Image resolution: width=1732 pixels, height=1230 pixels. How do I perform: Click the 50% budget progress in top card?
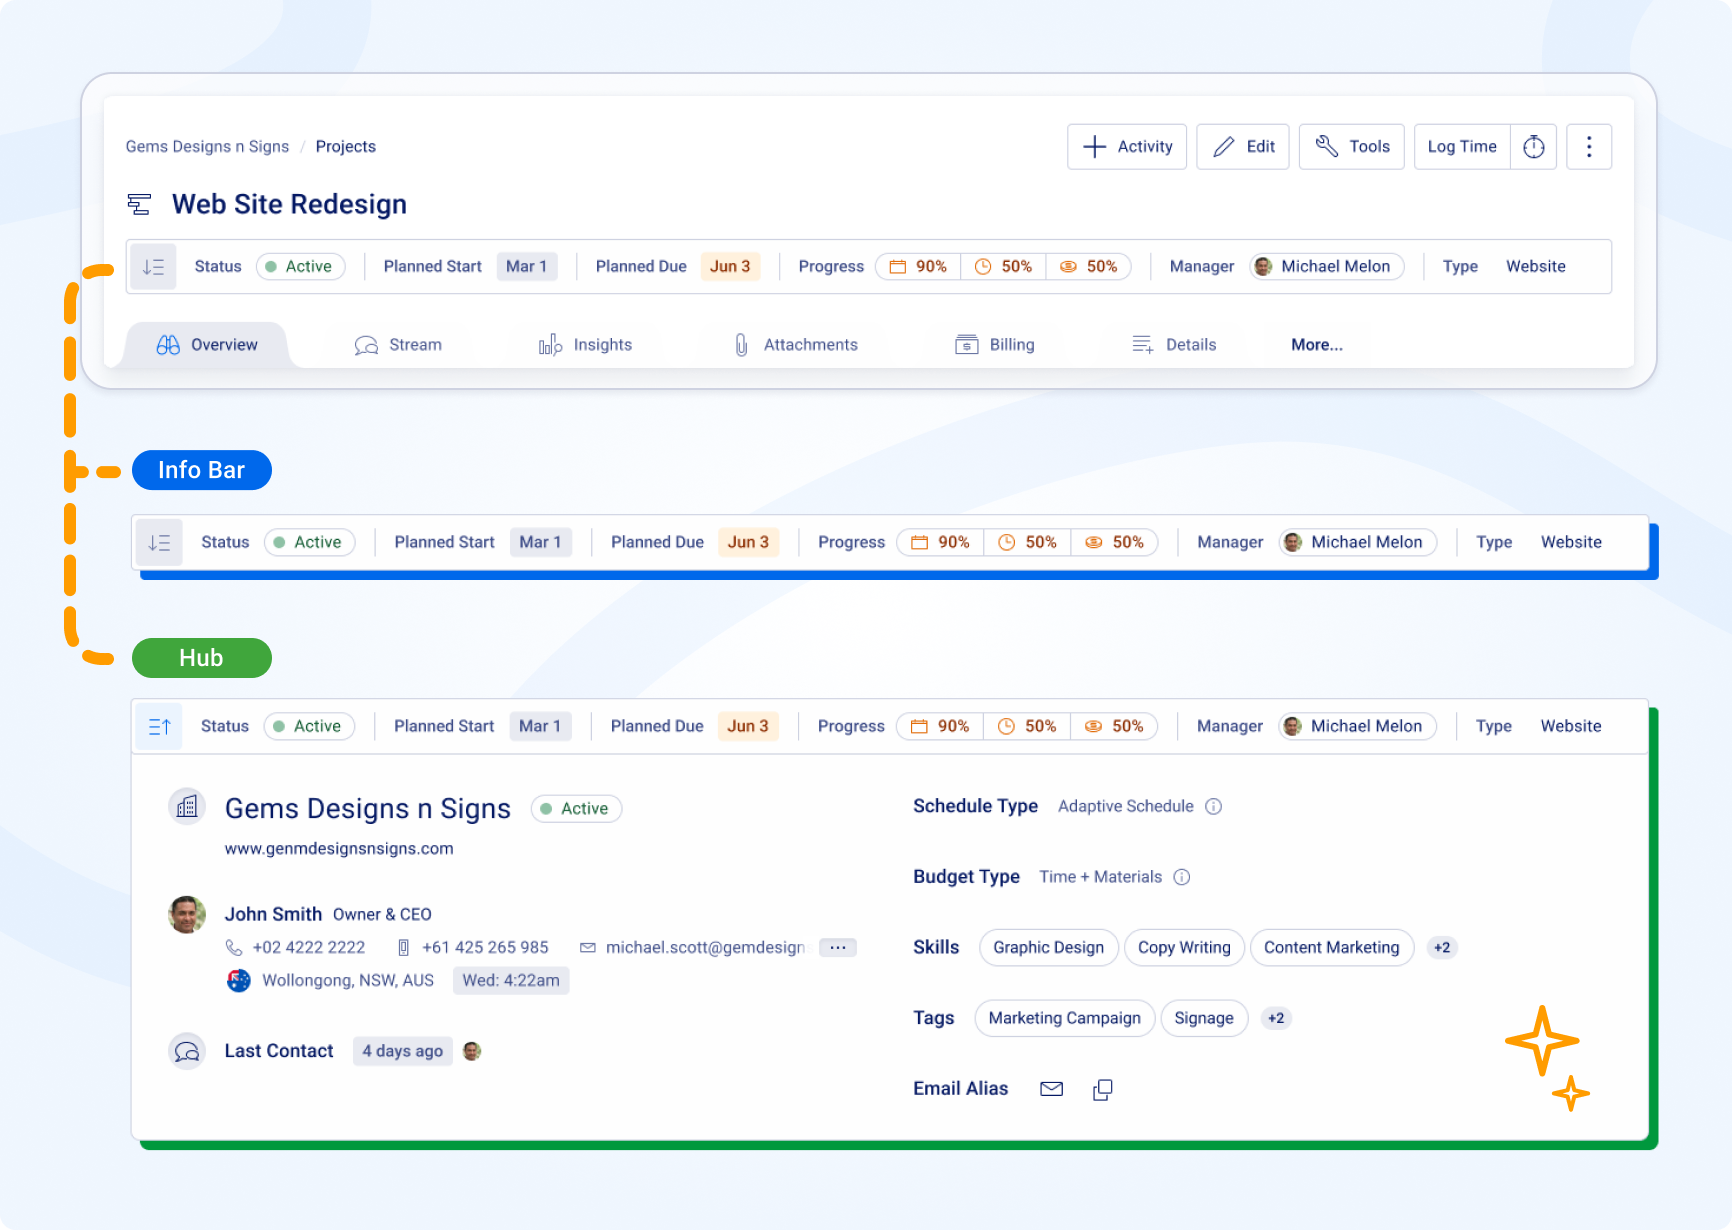tap(1089, 267)
